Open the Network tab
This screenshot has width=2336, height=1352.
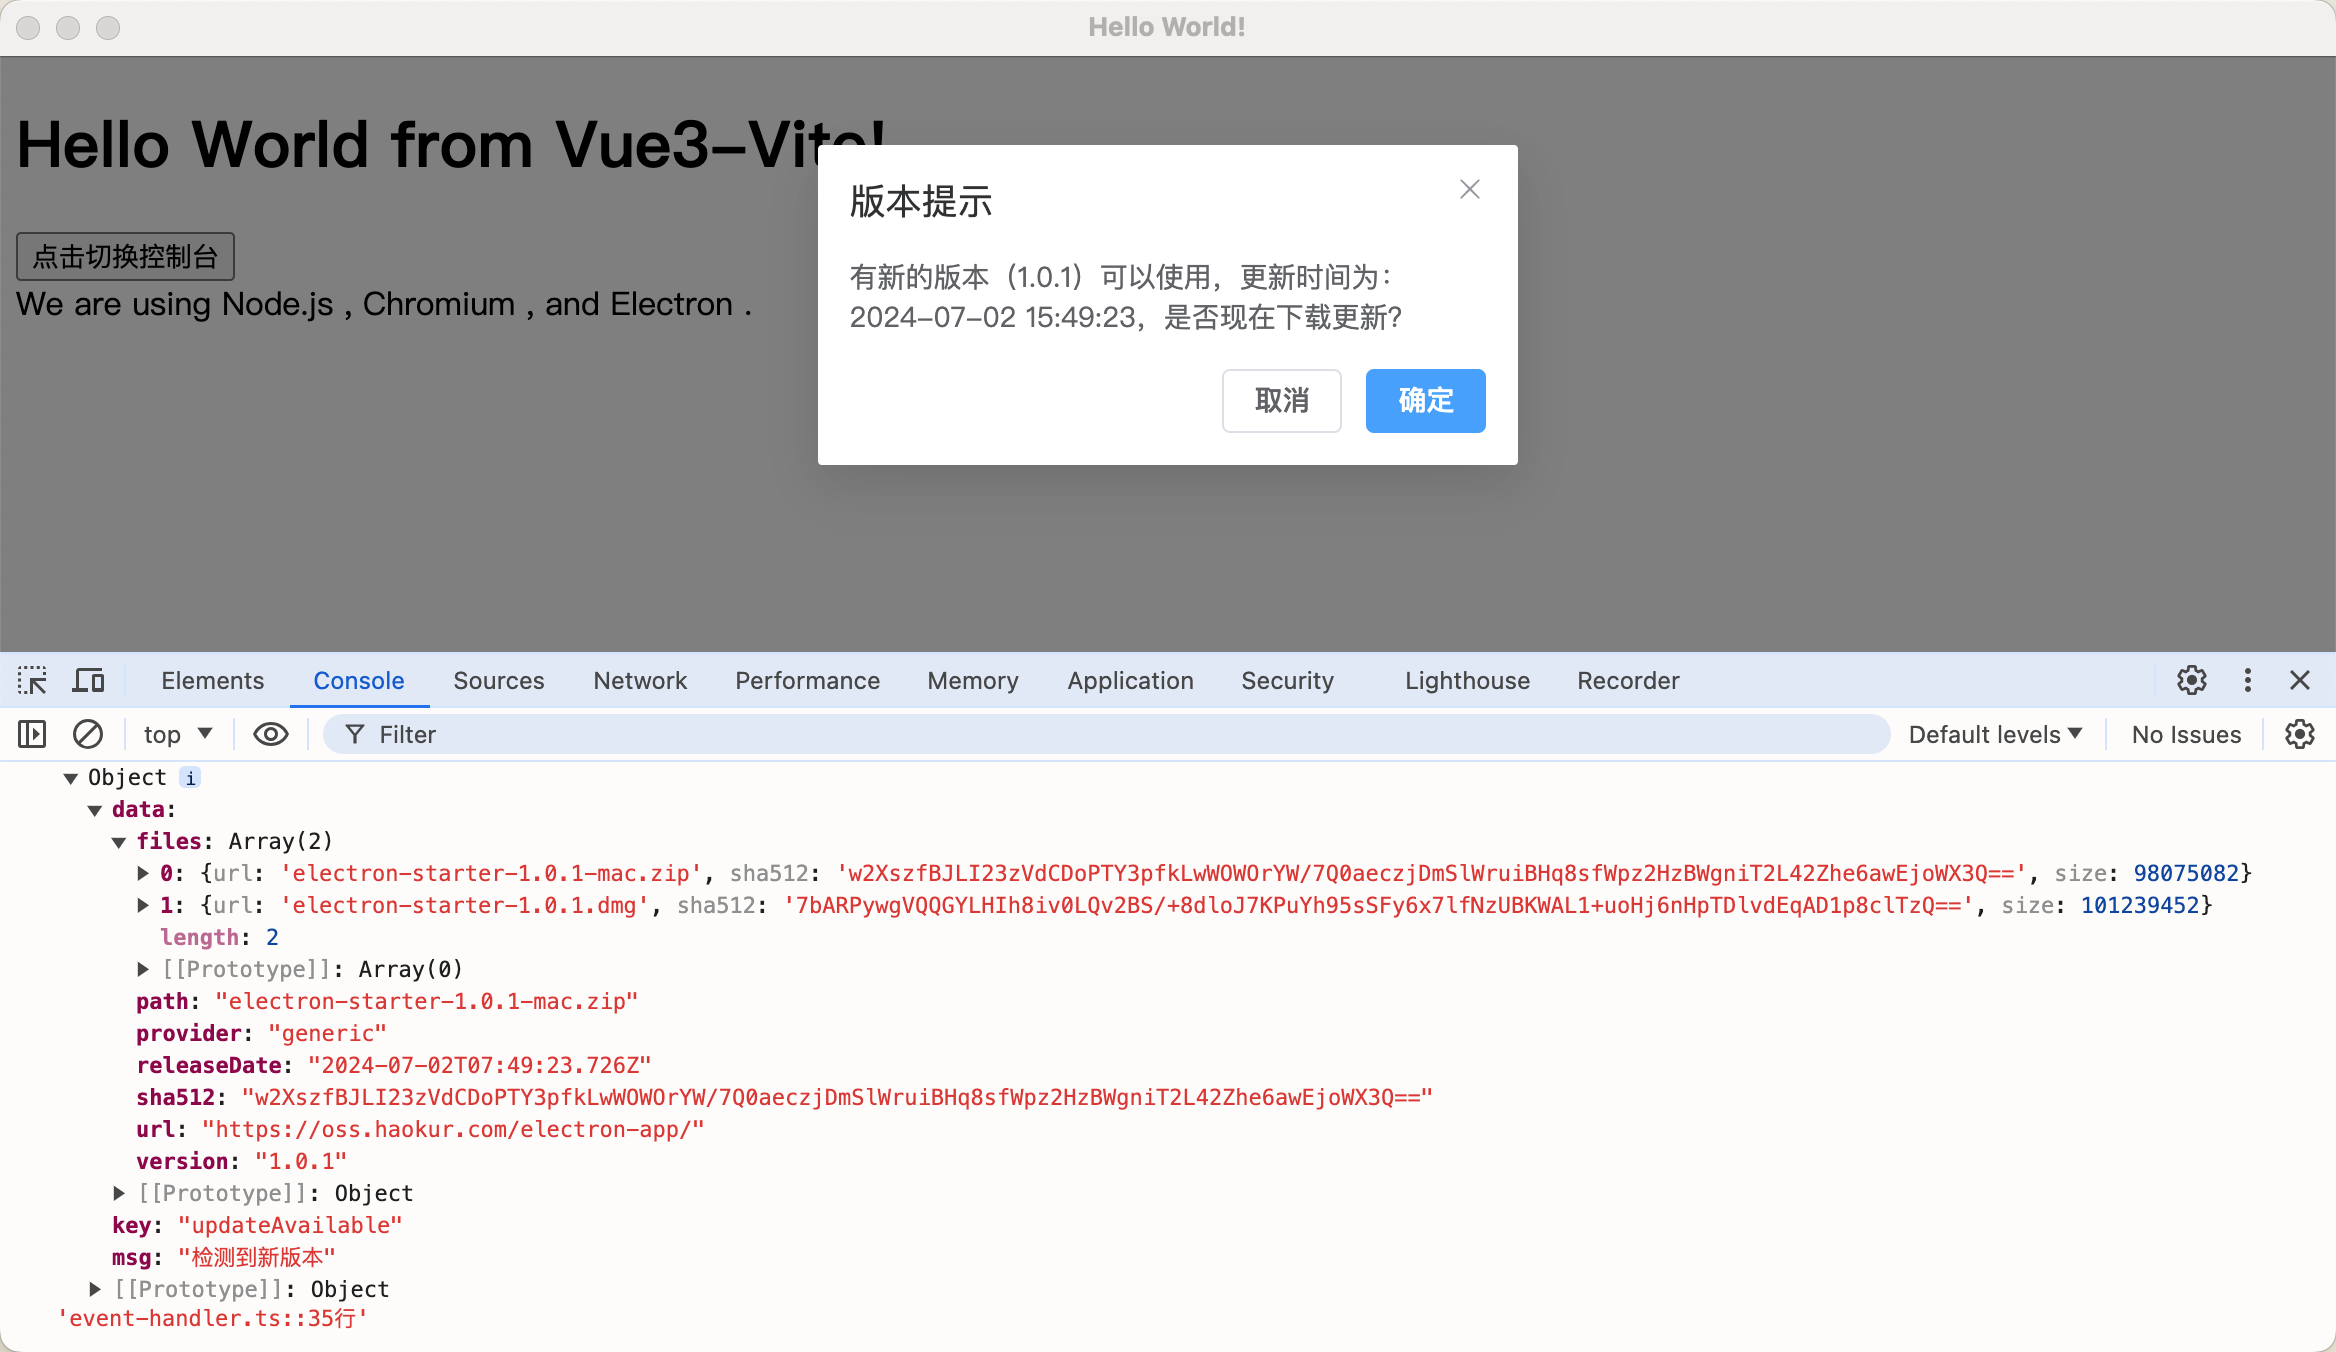pos(640,681)
